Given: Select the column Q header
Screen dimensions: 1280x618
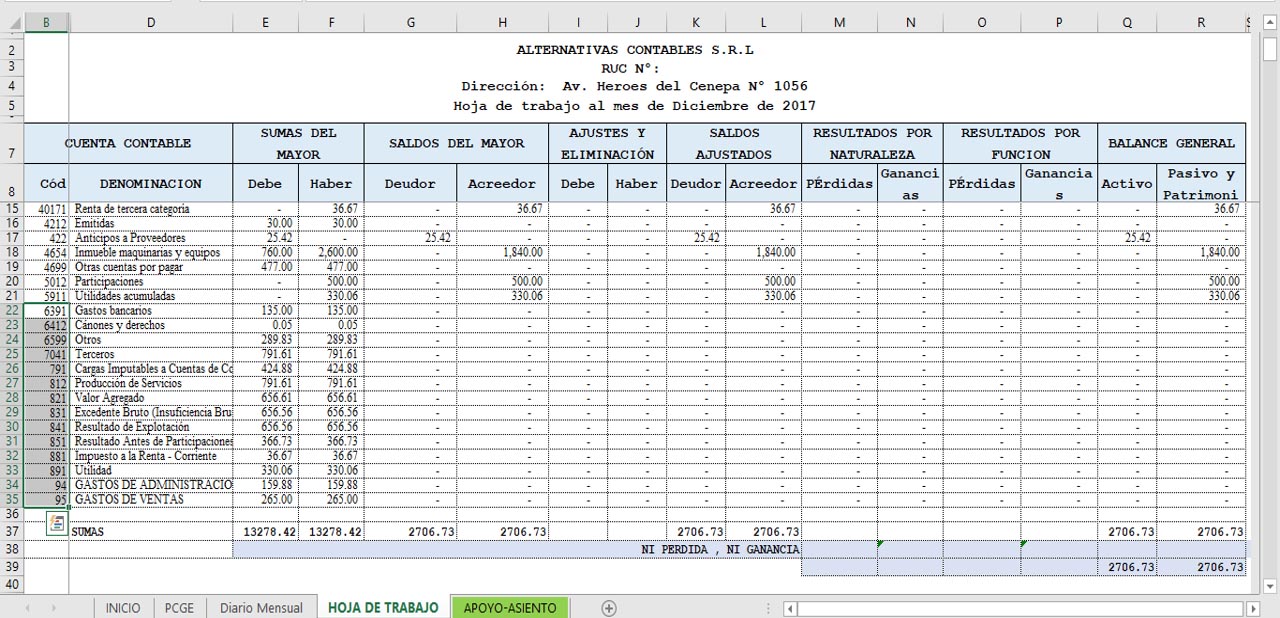Looking at the screenshot, I should click(x=1127, y=22).
